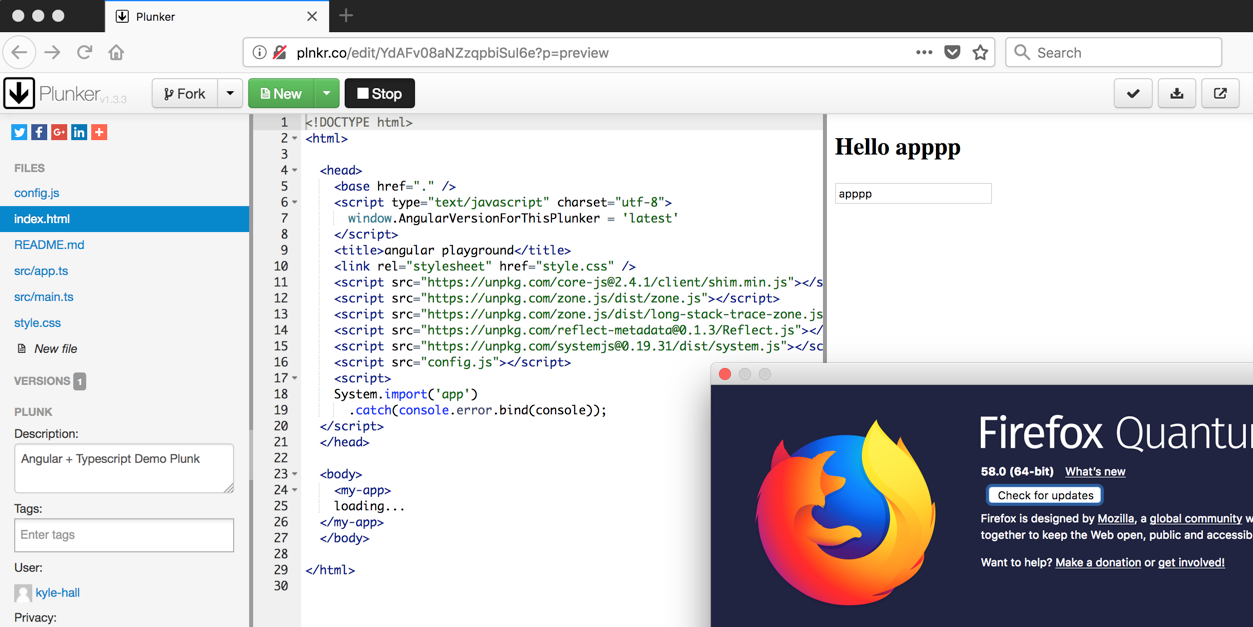Open the AddThis share icon
The height and width of the screenshot is (627, 1253).
tap(98, 131)
